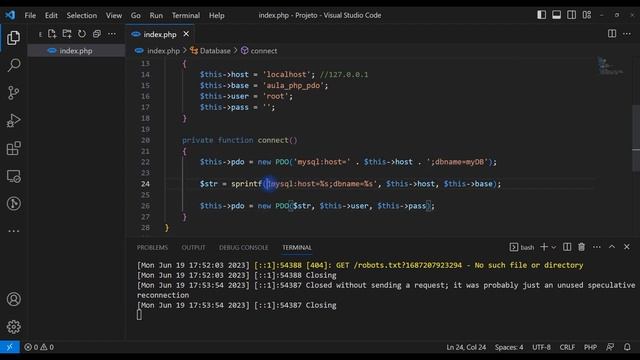Open errors and warnings count in status bar
Image resolution: width=640 pixels, height=360 pixels.
click(39, 347)
